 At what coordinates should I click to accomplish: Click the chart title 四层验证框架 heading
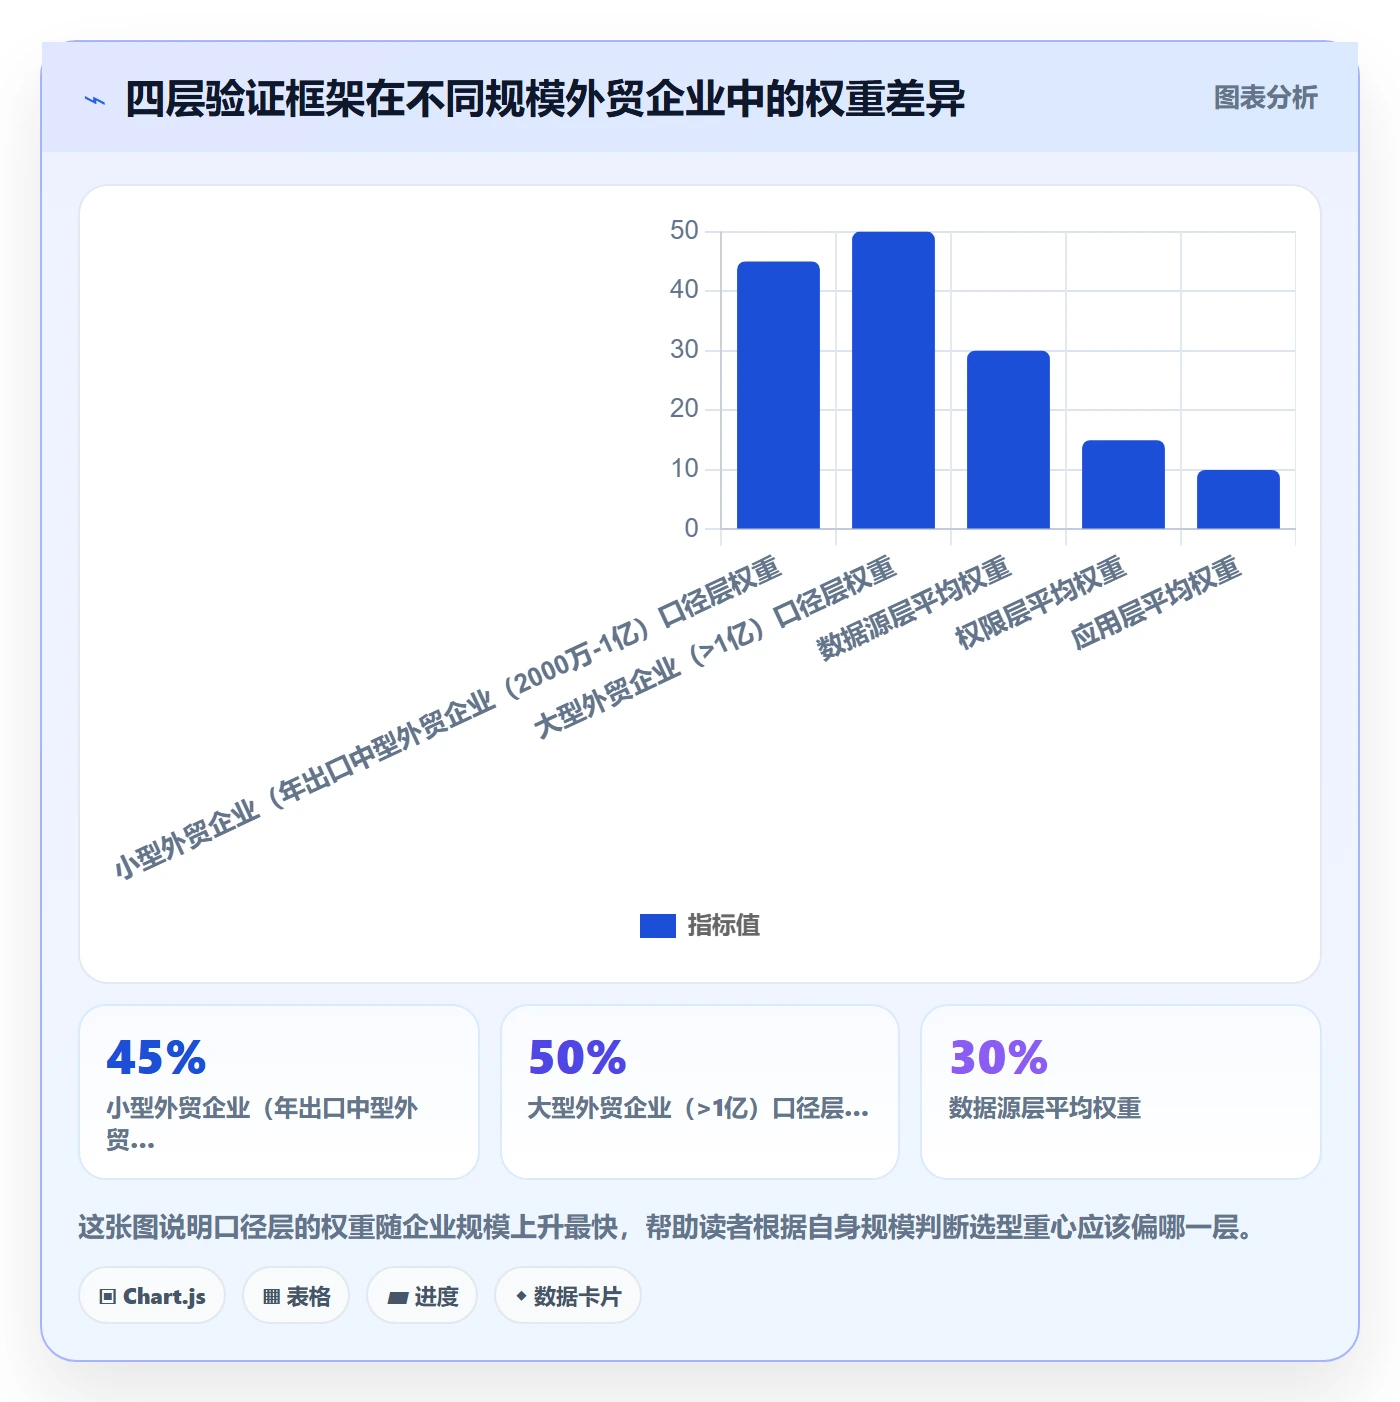point(545,99)
